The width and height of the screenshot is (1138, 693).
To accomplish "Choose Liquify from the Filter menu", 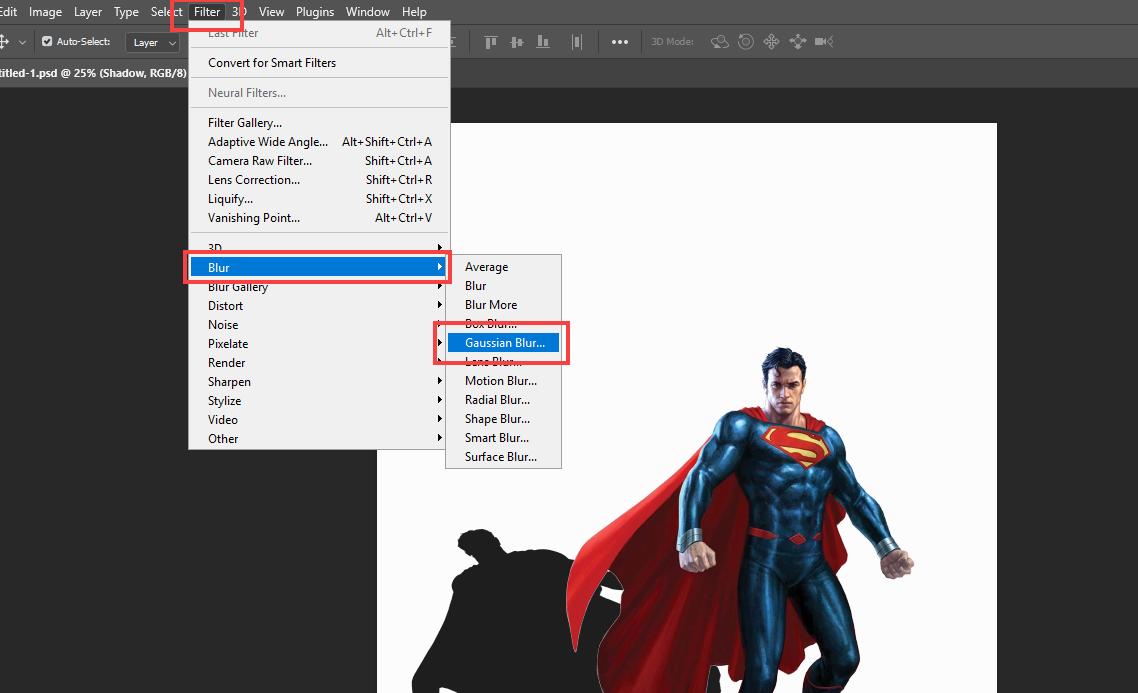I will tap(231, 198).
